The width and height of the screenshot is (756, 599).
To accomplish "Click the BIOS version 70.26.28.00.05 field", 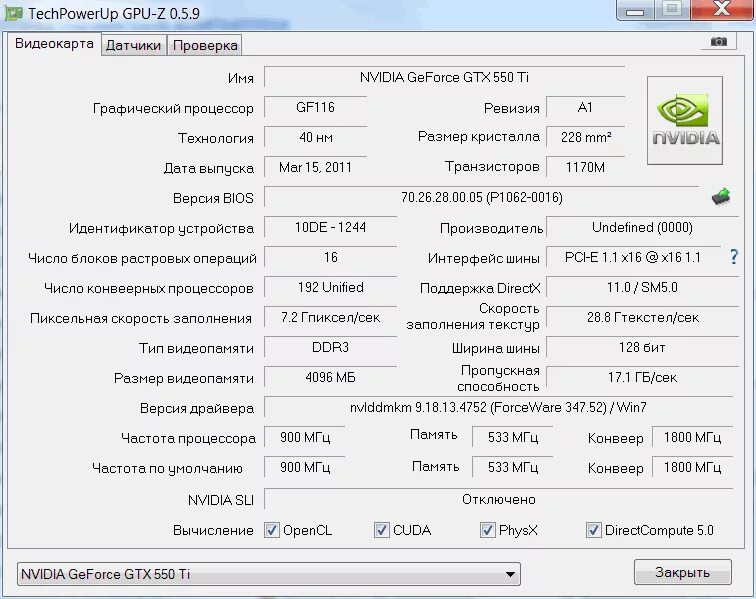I will tap(482, 197).
